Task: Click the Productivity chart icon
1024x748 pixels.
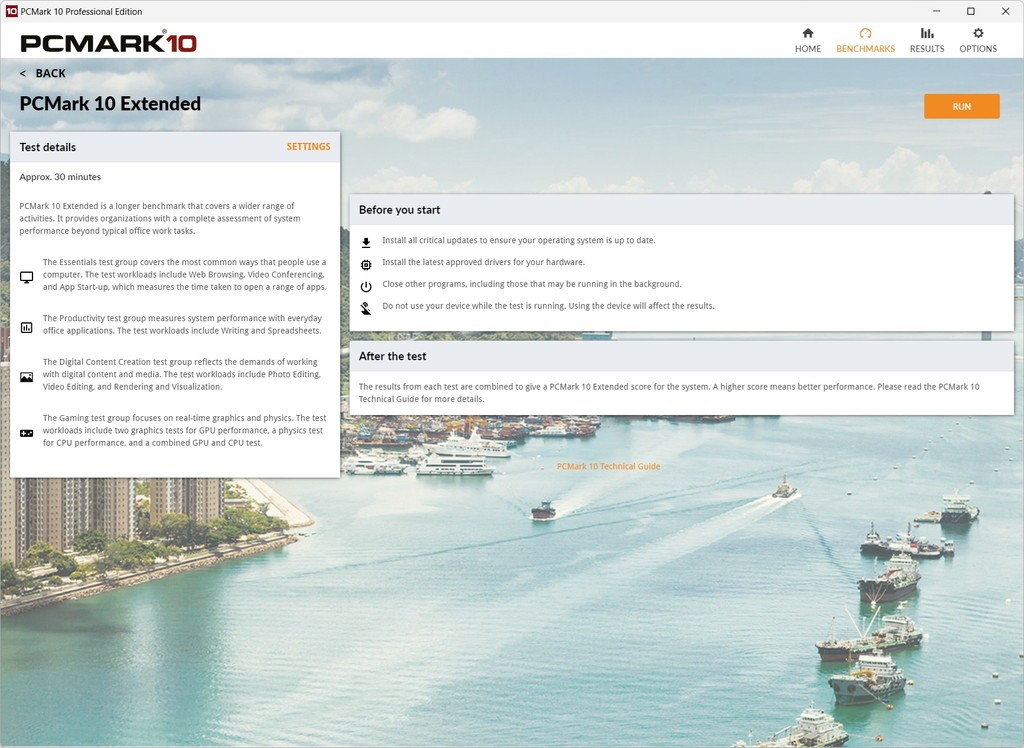Action: tap(26, 327)
